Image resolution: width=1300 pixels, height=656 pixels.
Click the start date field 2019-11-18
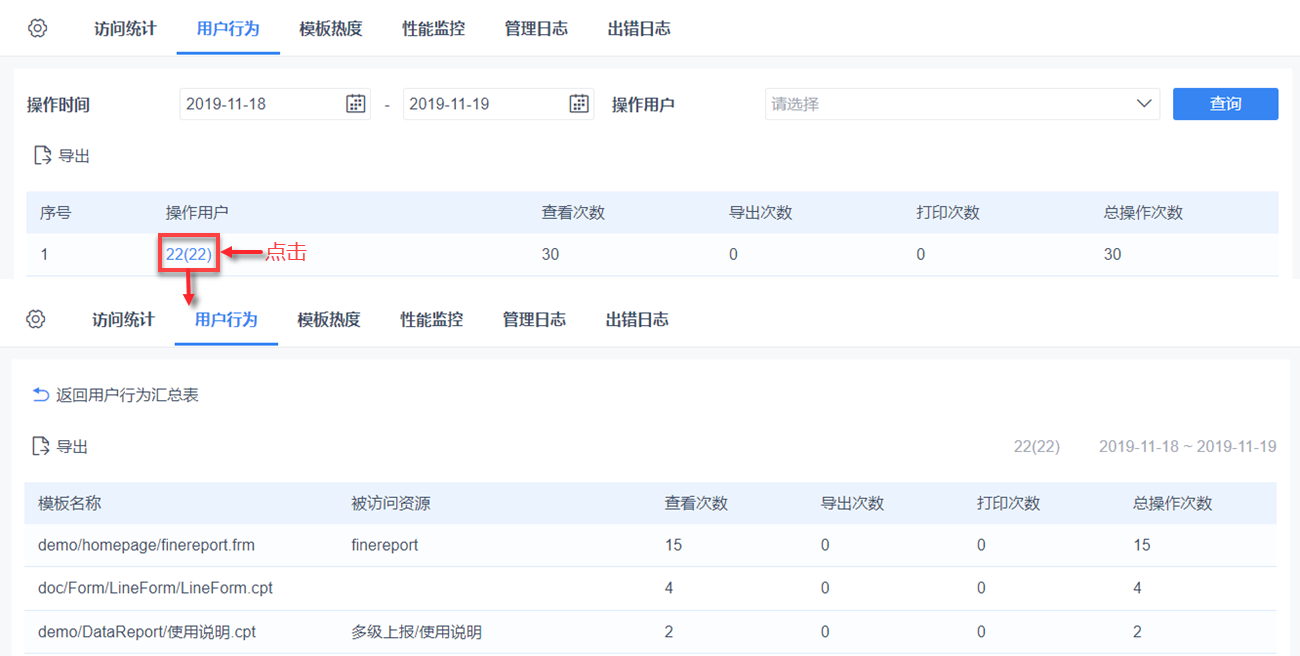pyautogui.click(x=260, y=103)
